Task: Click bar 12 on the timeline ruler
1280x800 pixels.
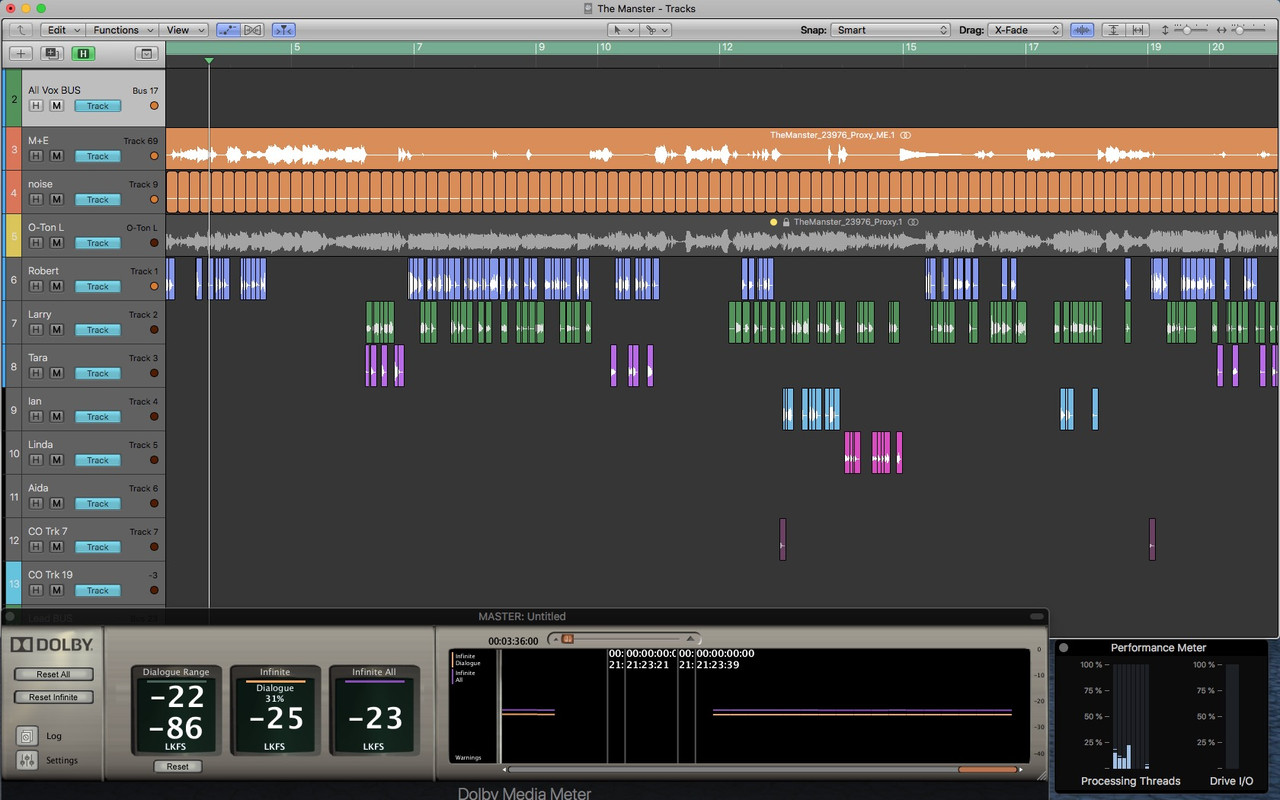Action: pos(727,47)
